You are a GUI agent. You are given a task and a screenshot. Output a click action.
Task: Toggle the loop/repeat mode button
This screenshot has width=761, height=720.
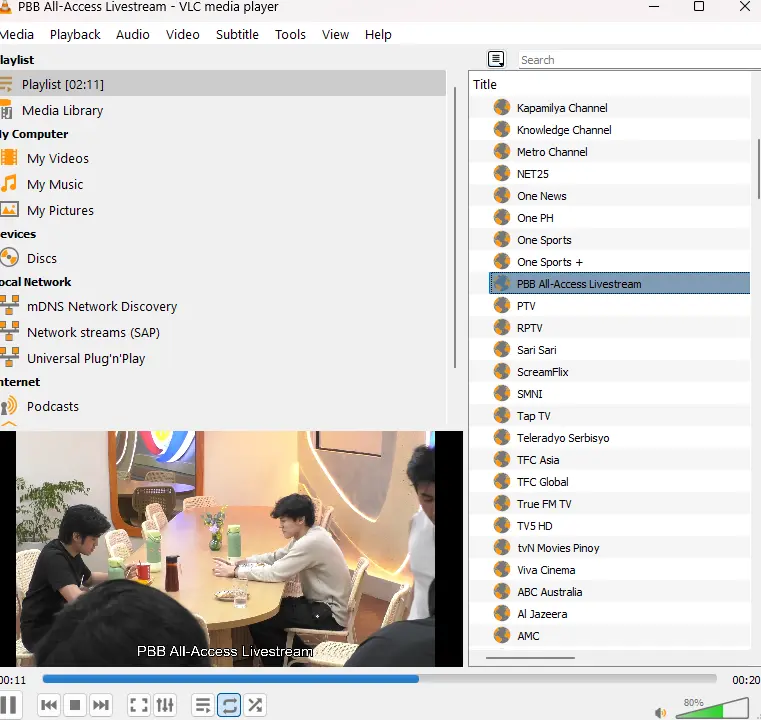coord(229,704)
